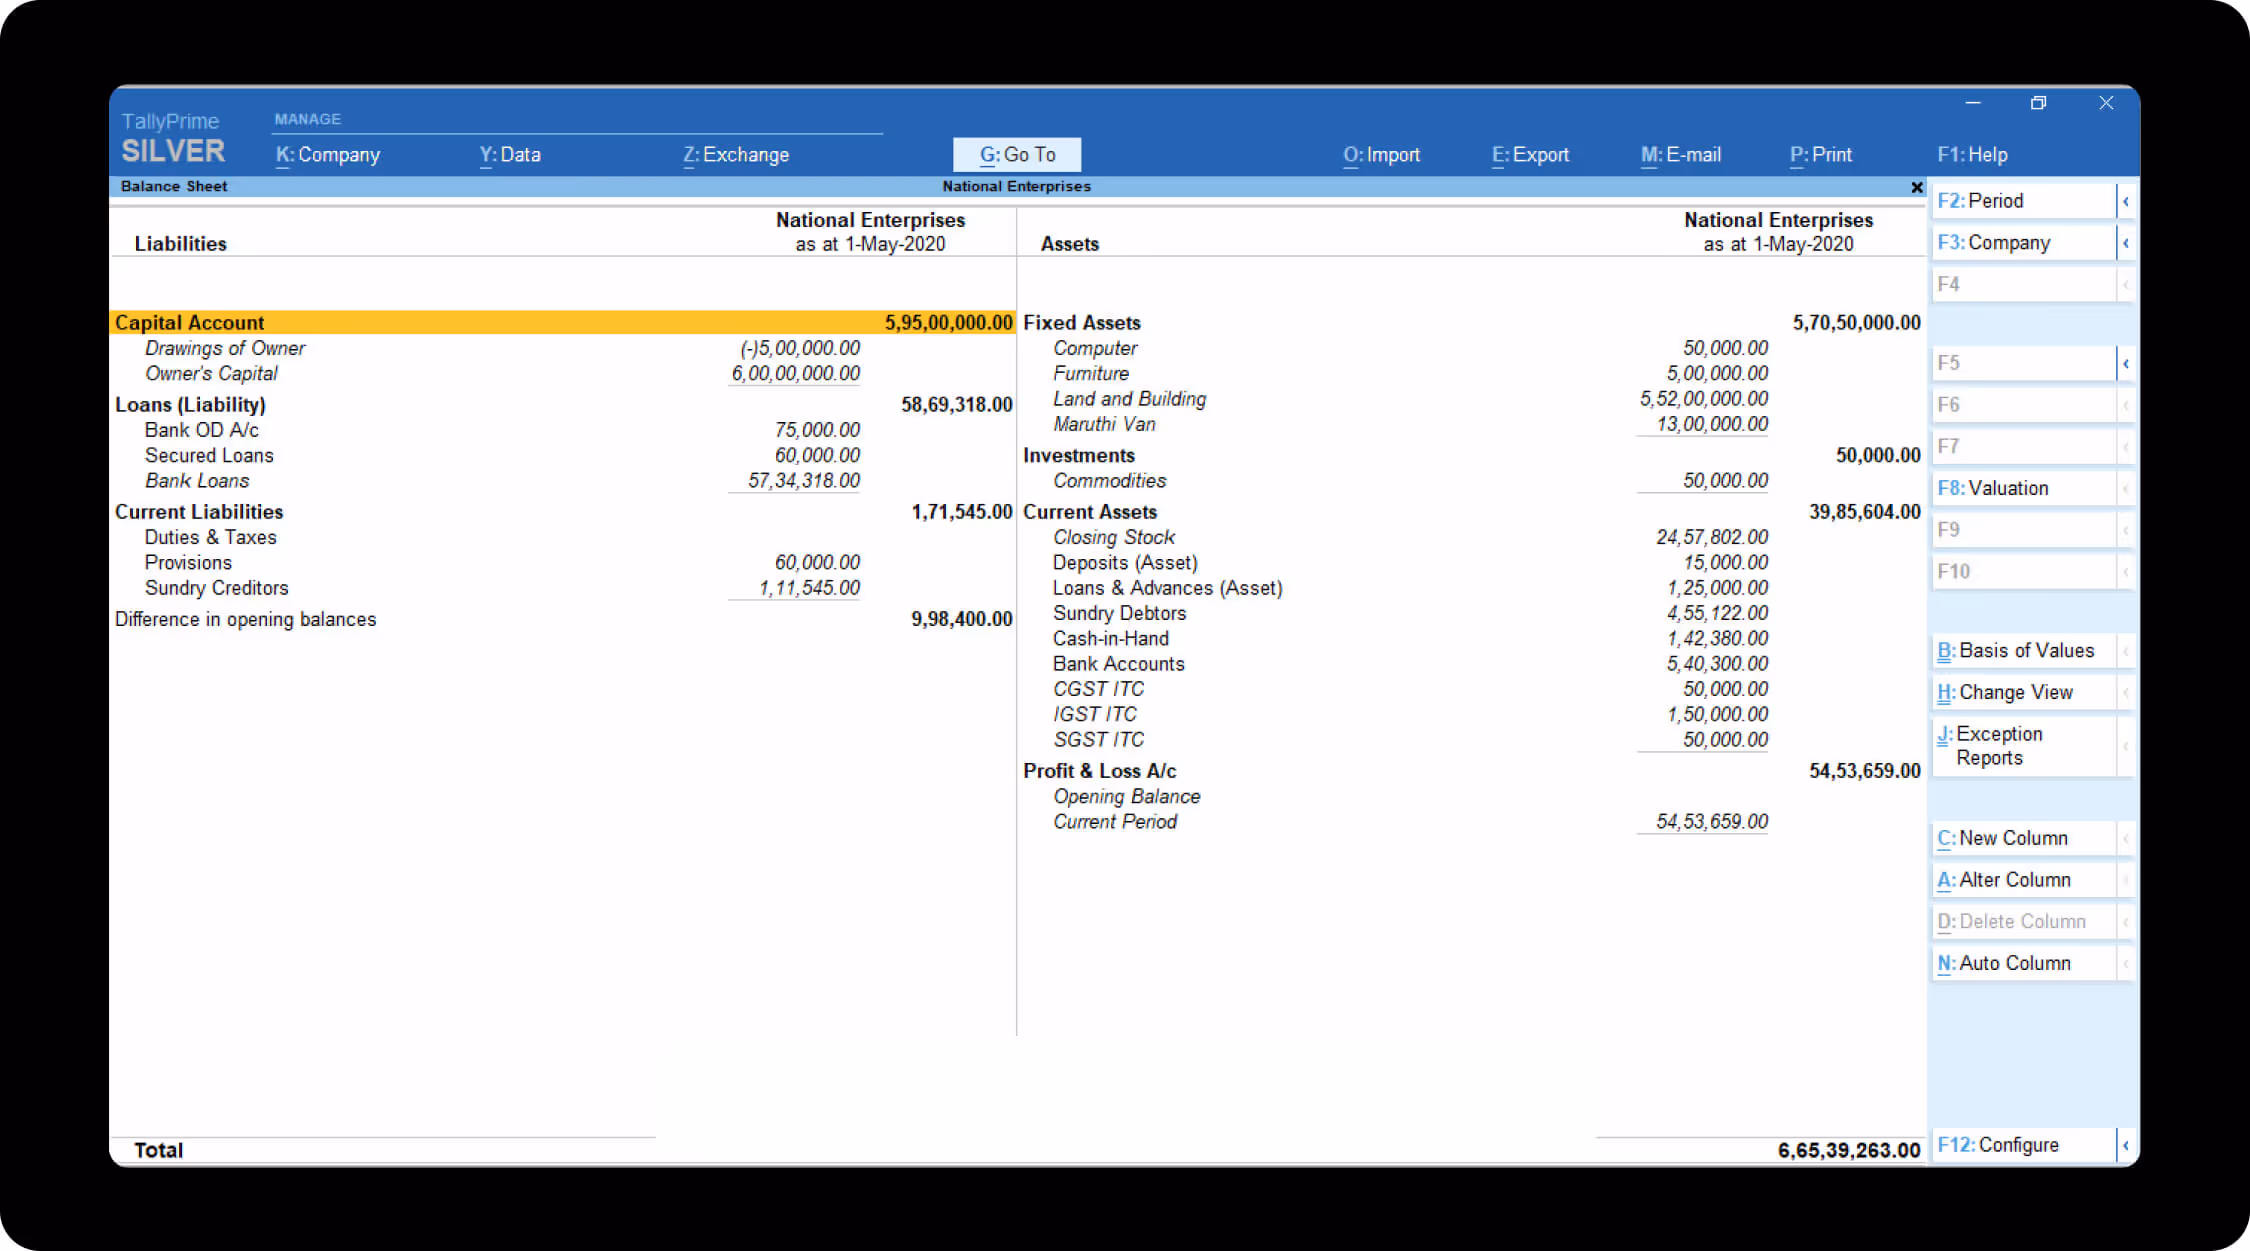
Task: Import data using O: Import
Action: pos(1382,154)
